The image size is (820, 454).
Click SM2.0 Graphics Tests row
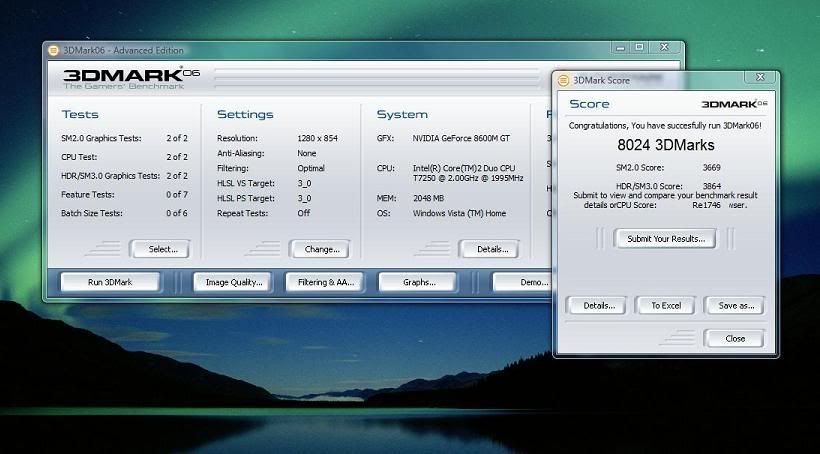pyautogui.click(x=124, y=139)
